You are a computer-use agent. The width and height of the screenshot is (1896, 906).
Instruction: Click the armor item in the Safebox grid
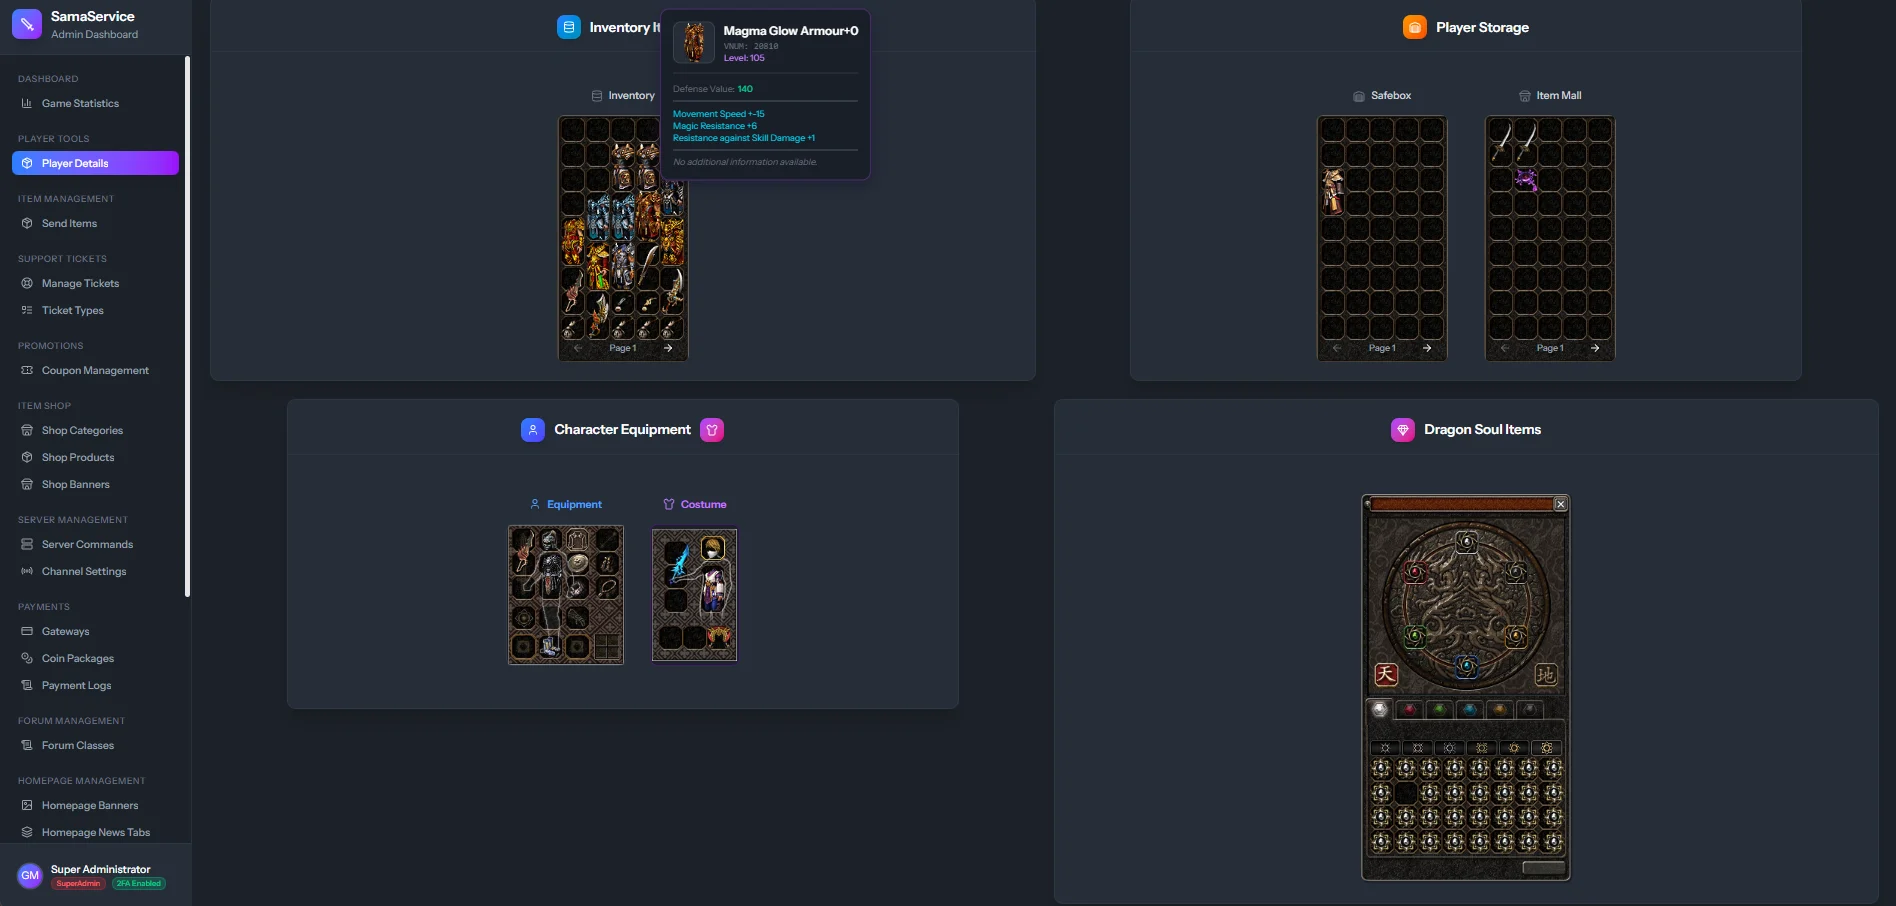click(1333, 192)
